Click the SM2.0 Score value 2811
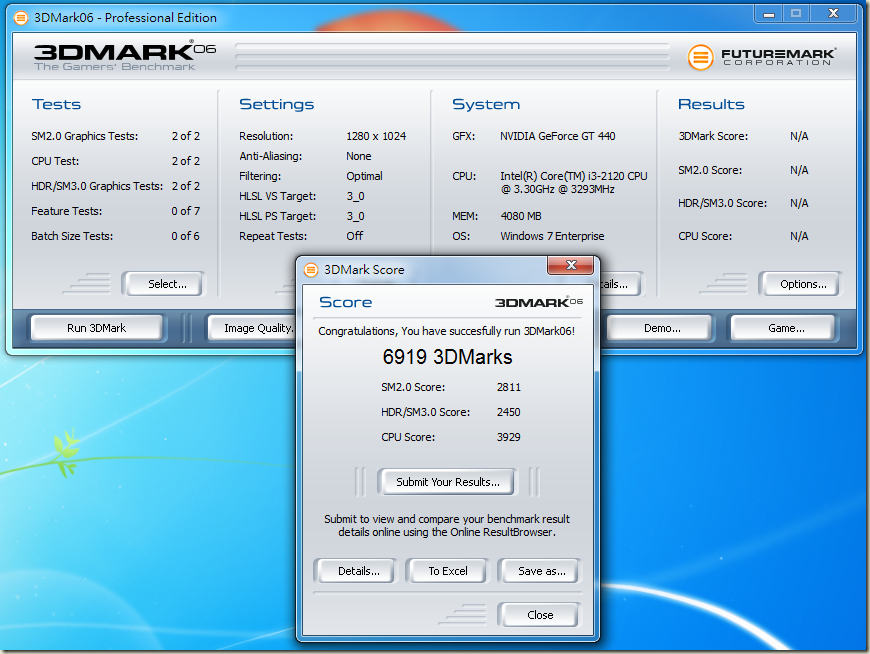 click(509, 387)
